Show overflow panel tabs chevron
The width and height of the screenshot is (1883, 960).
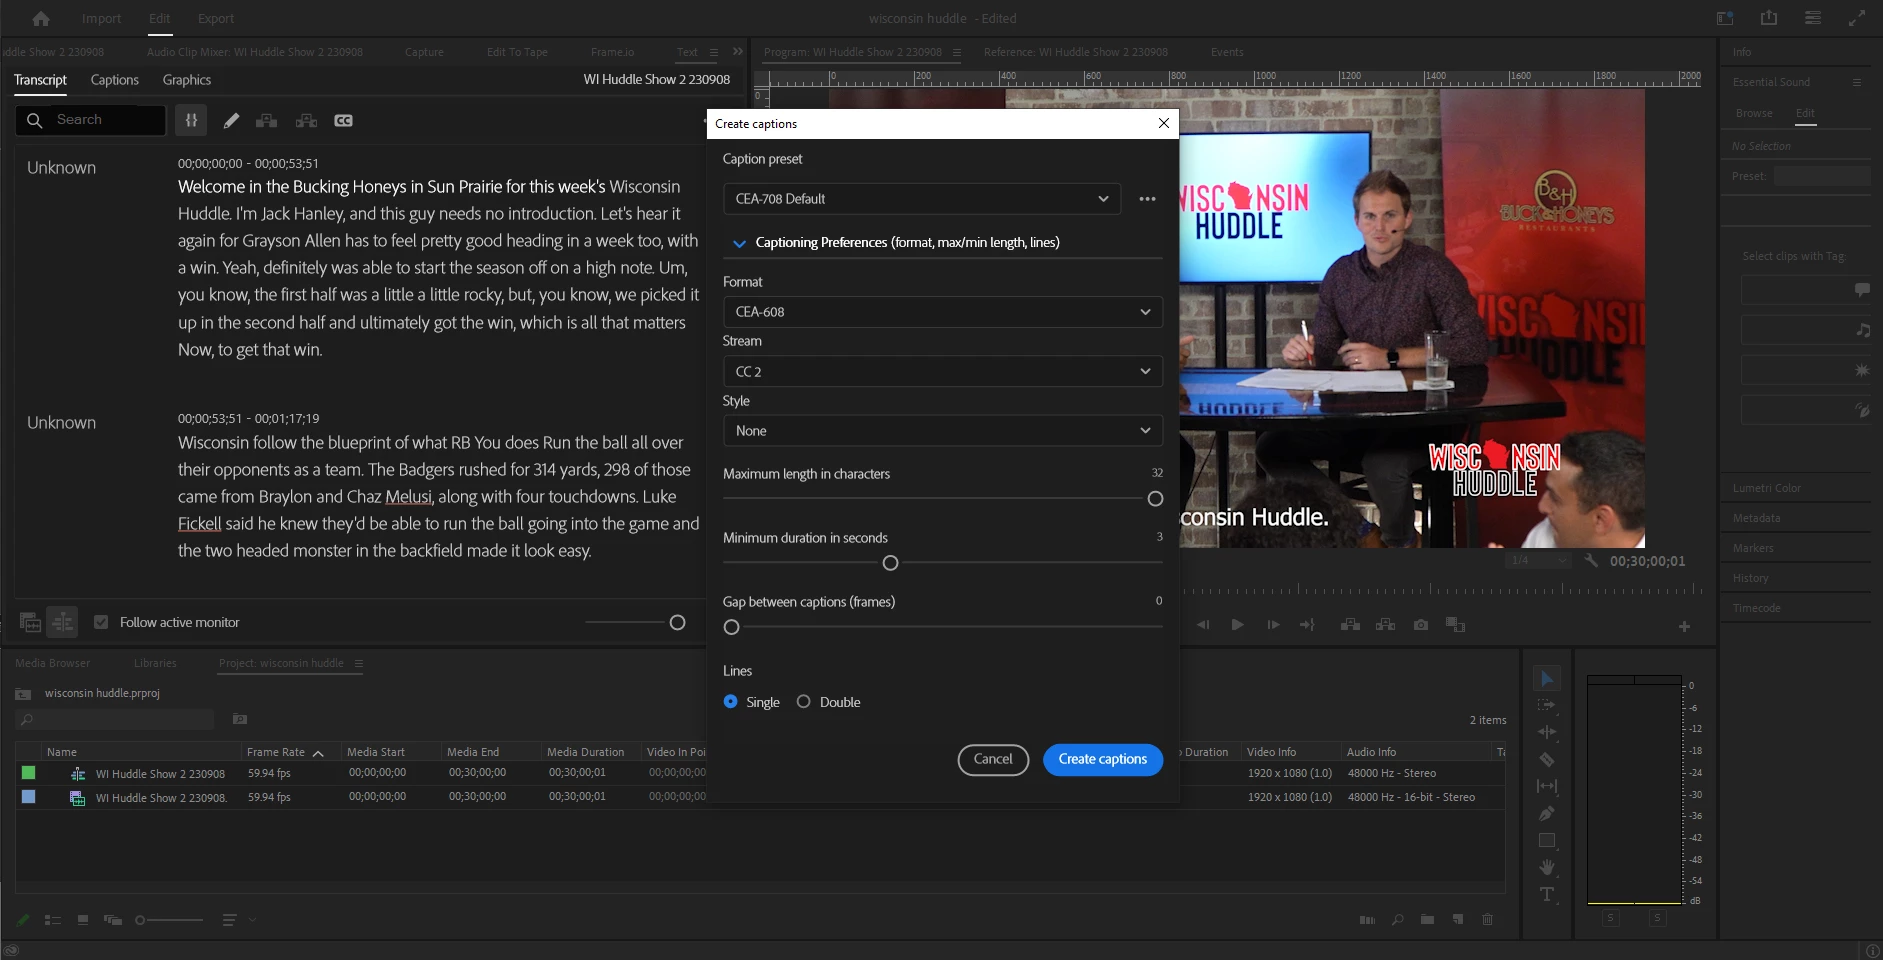click(x=738, y=52)
